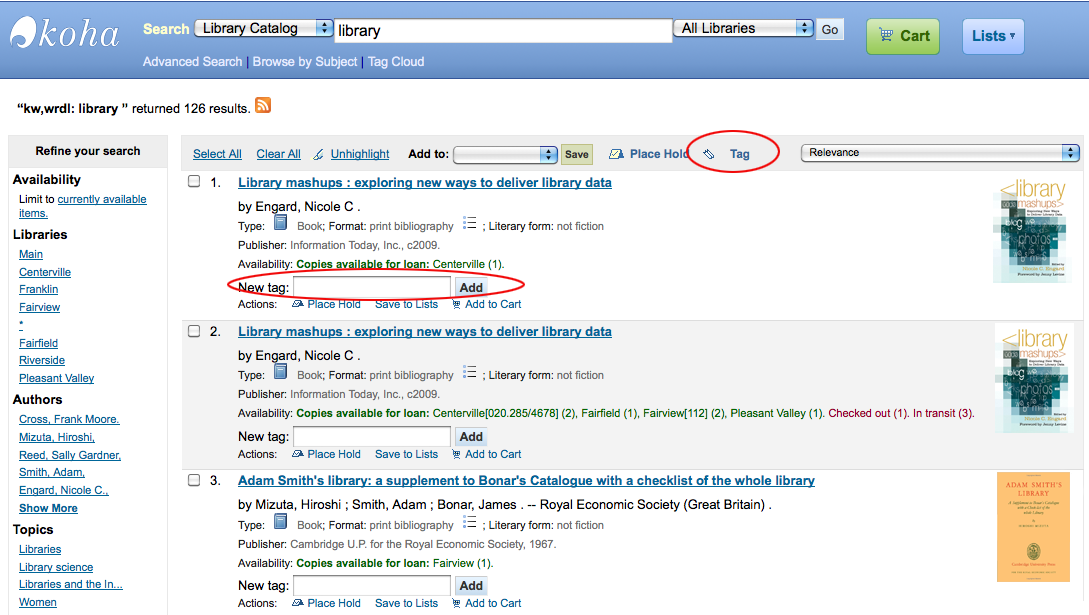
Task: Click the Library mashups cover image, result 2
Action: click(x=1032, y=379)
